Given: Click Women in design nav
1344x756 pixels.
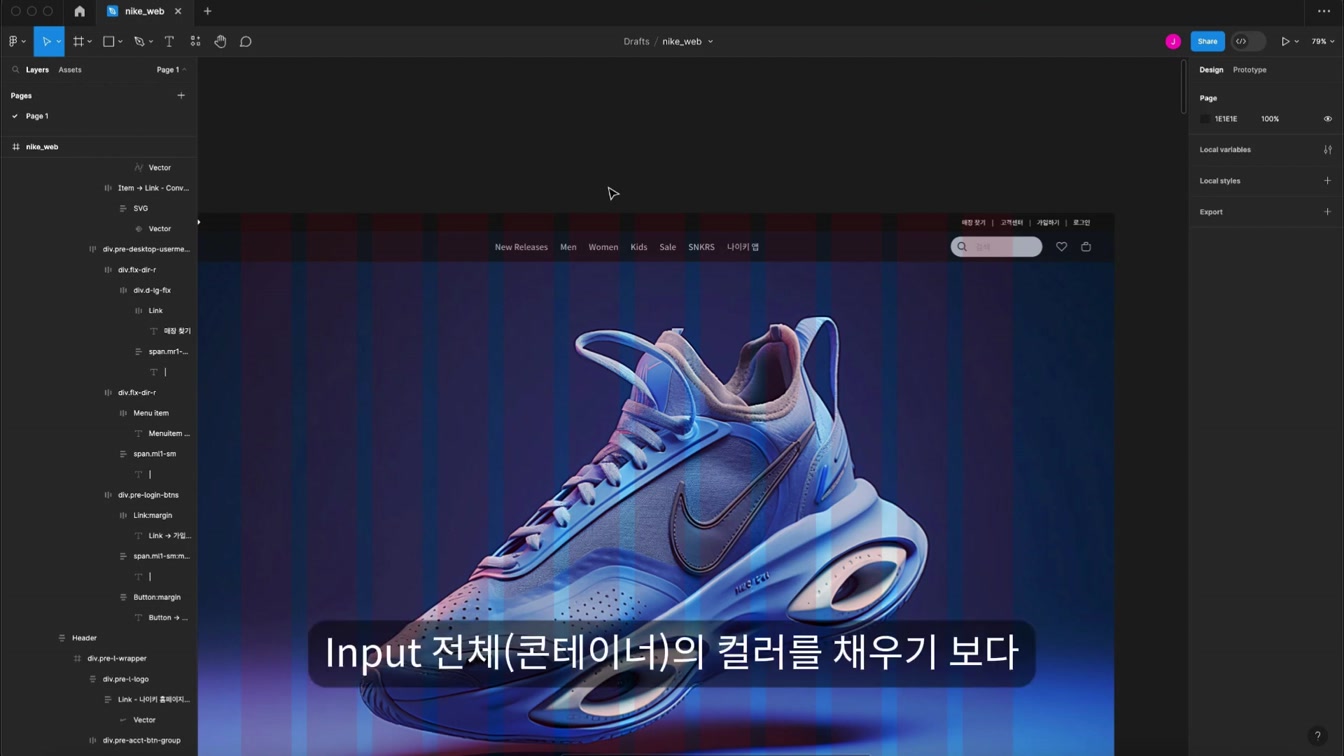Looking at the screenshot, I should coord(603,247).
